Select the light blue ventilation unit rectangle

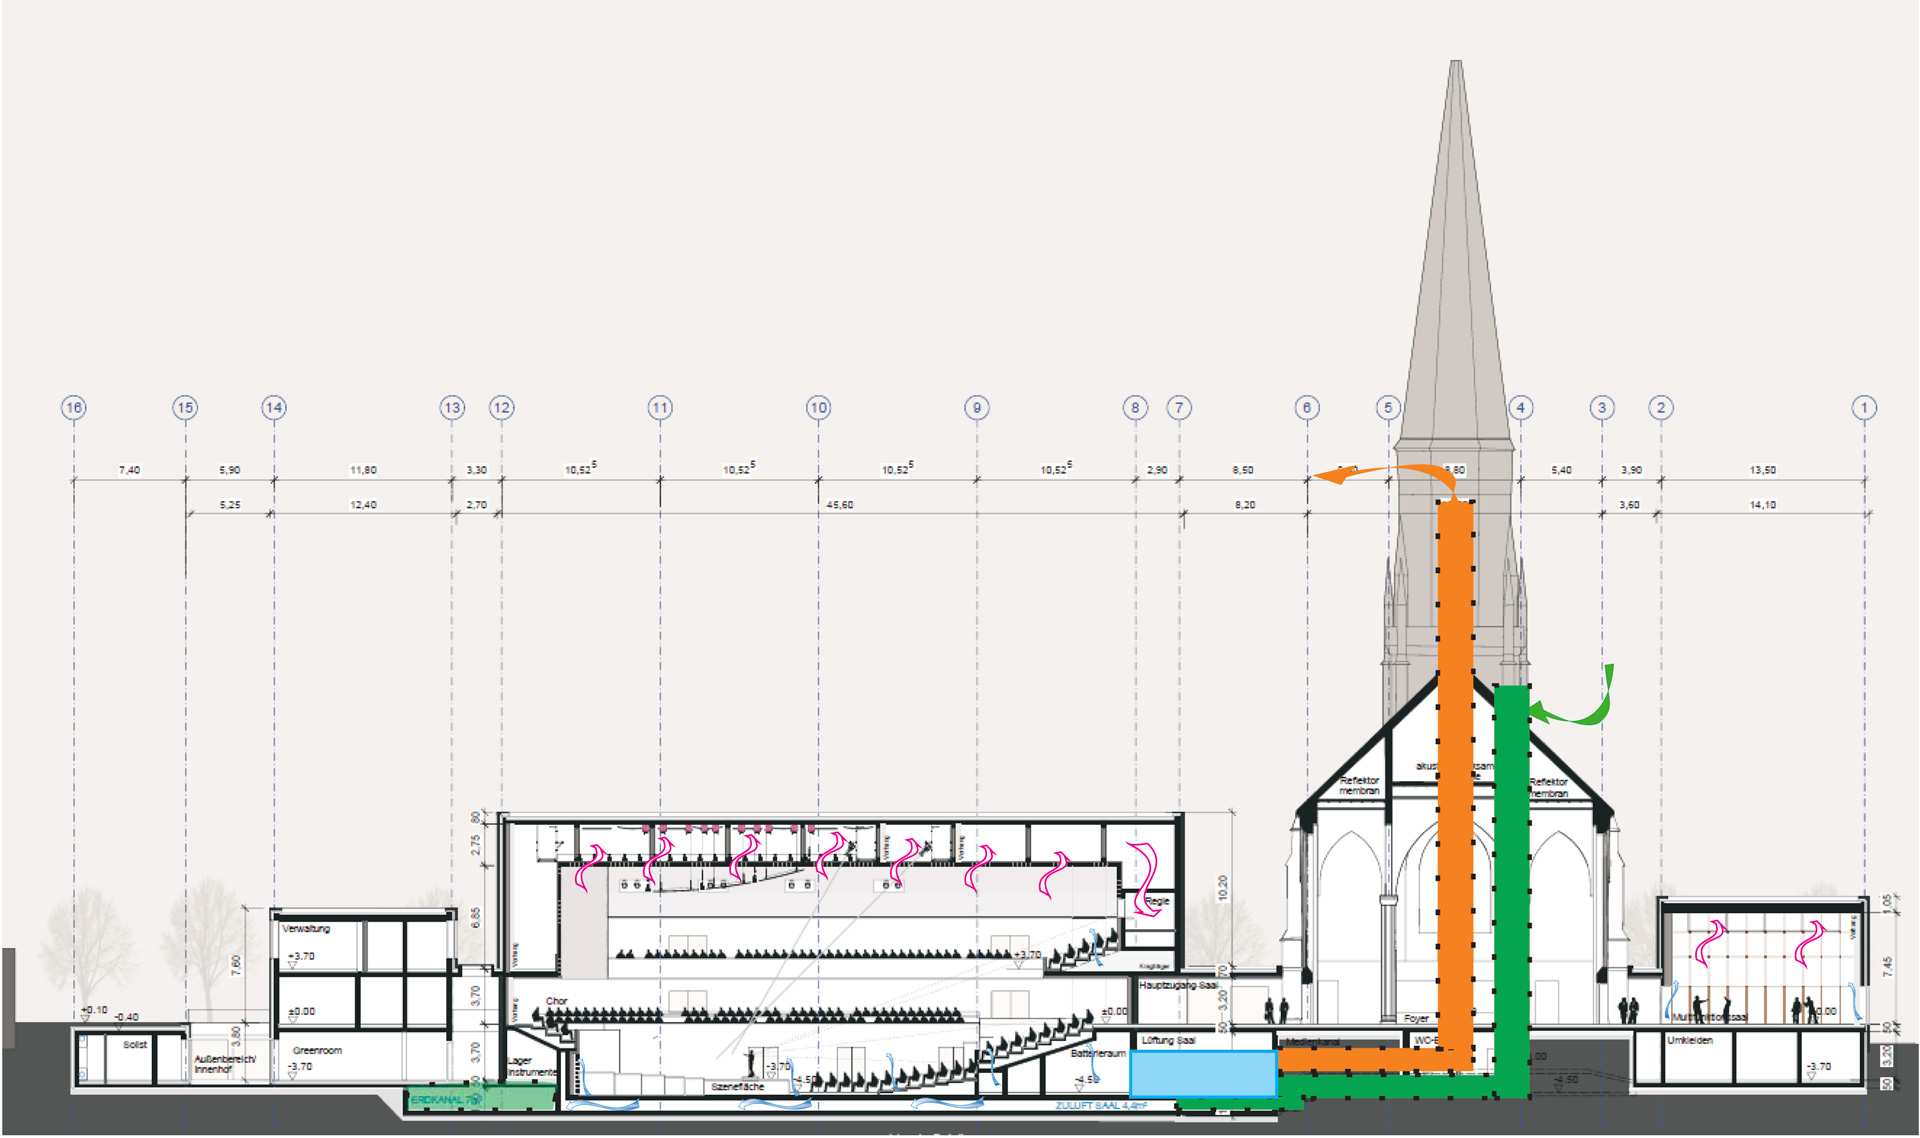click(1203, 1074)
